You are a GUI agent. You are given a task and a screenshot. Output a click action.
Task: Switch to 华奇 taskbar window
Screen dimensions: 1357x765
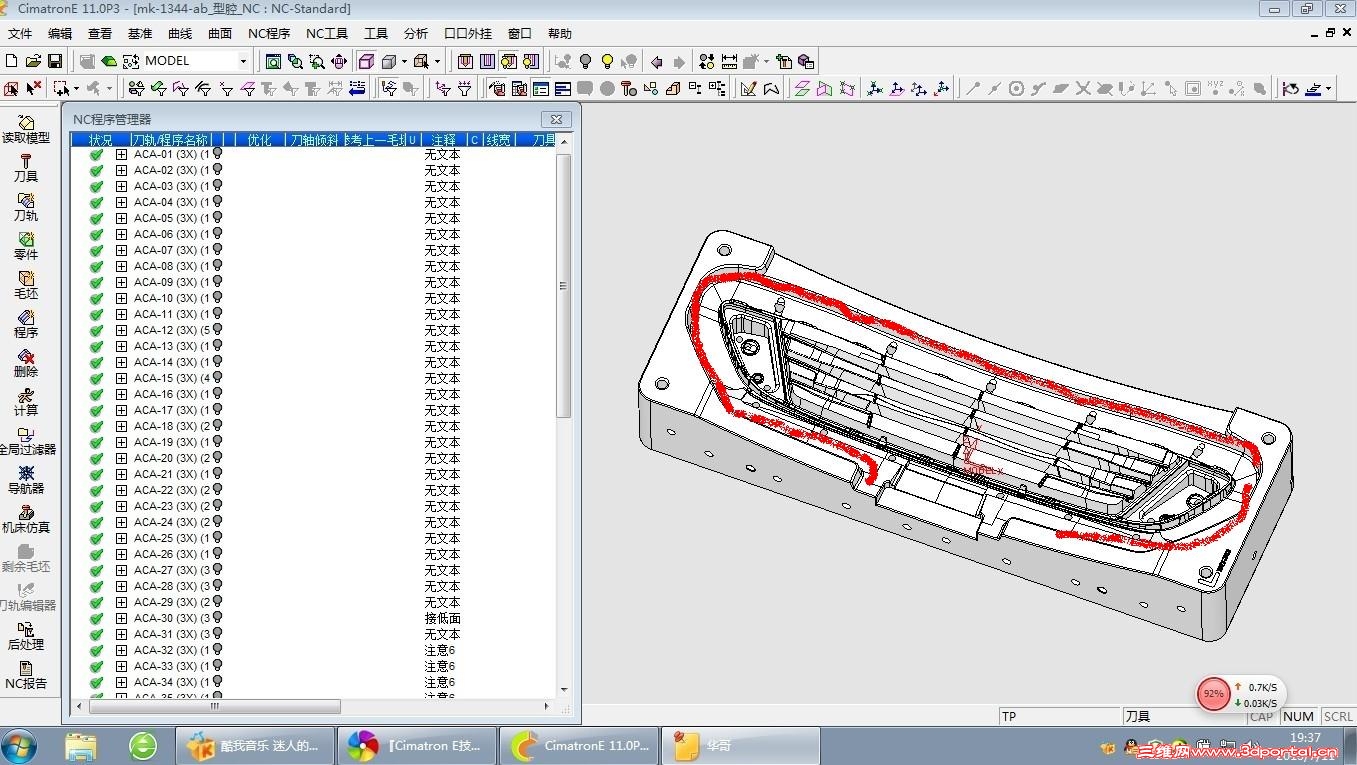tap(740, 746)
